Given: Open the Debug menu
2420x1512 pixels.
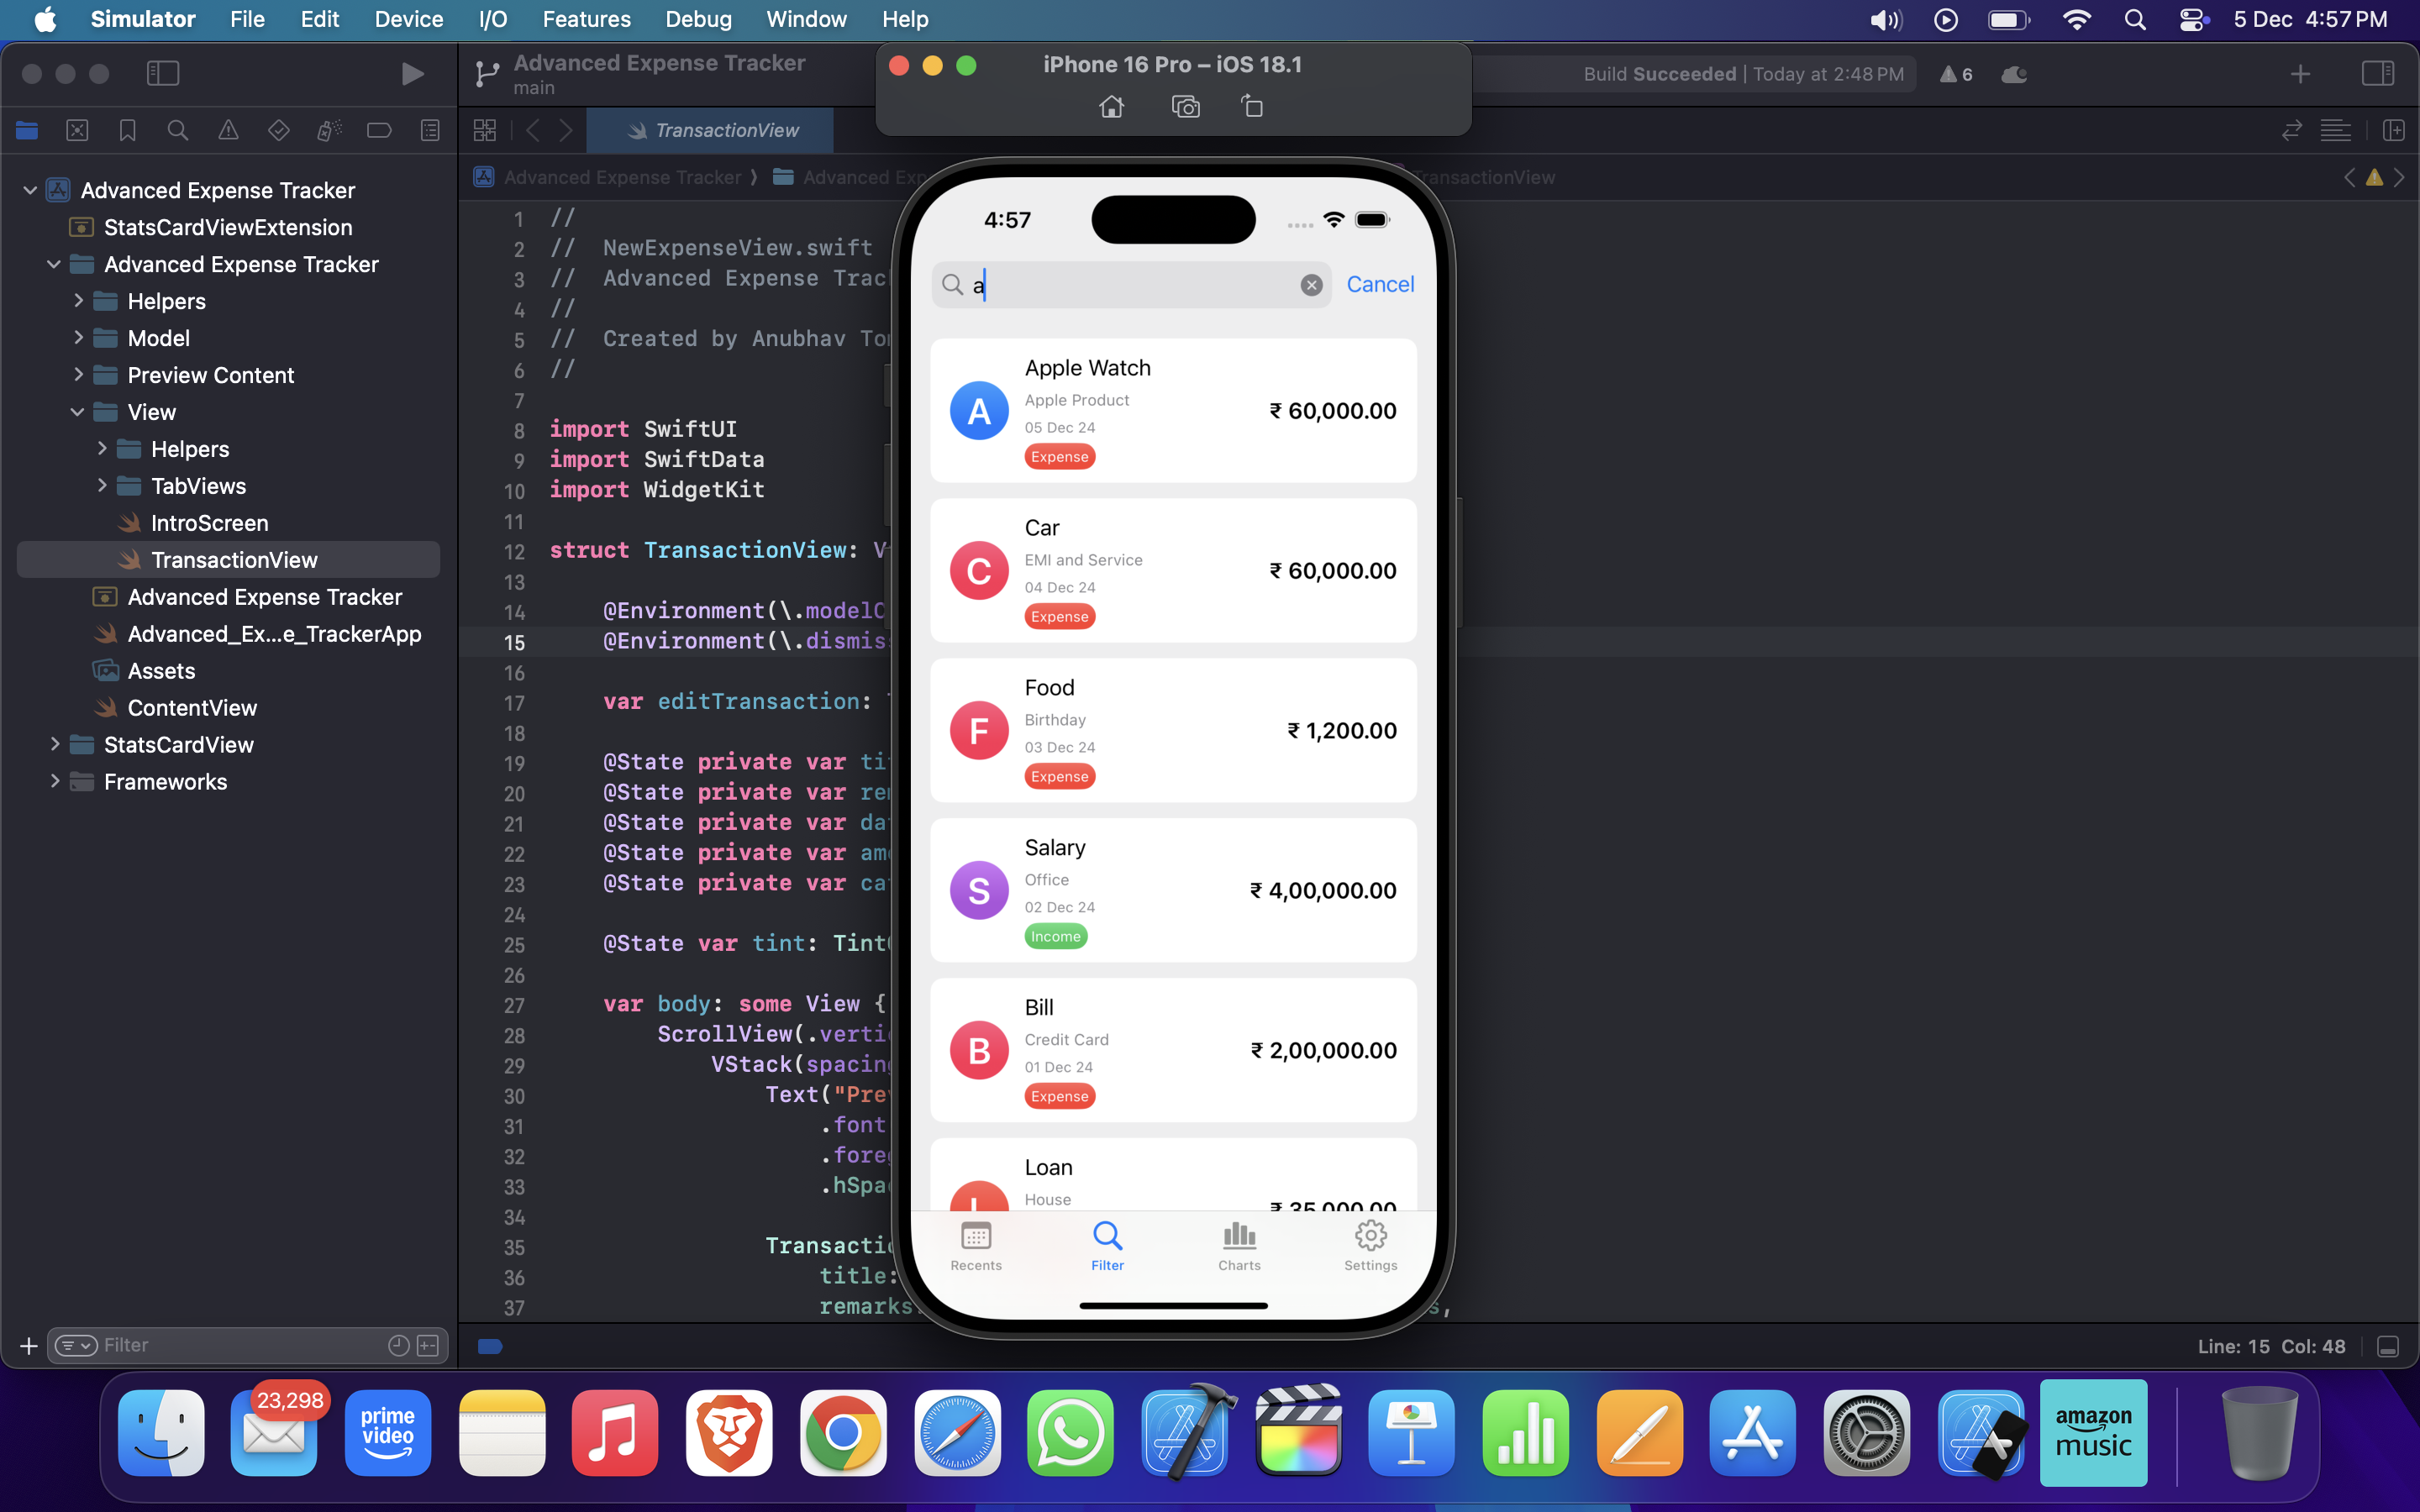Looking at the screenshot, I should (697, 19).
